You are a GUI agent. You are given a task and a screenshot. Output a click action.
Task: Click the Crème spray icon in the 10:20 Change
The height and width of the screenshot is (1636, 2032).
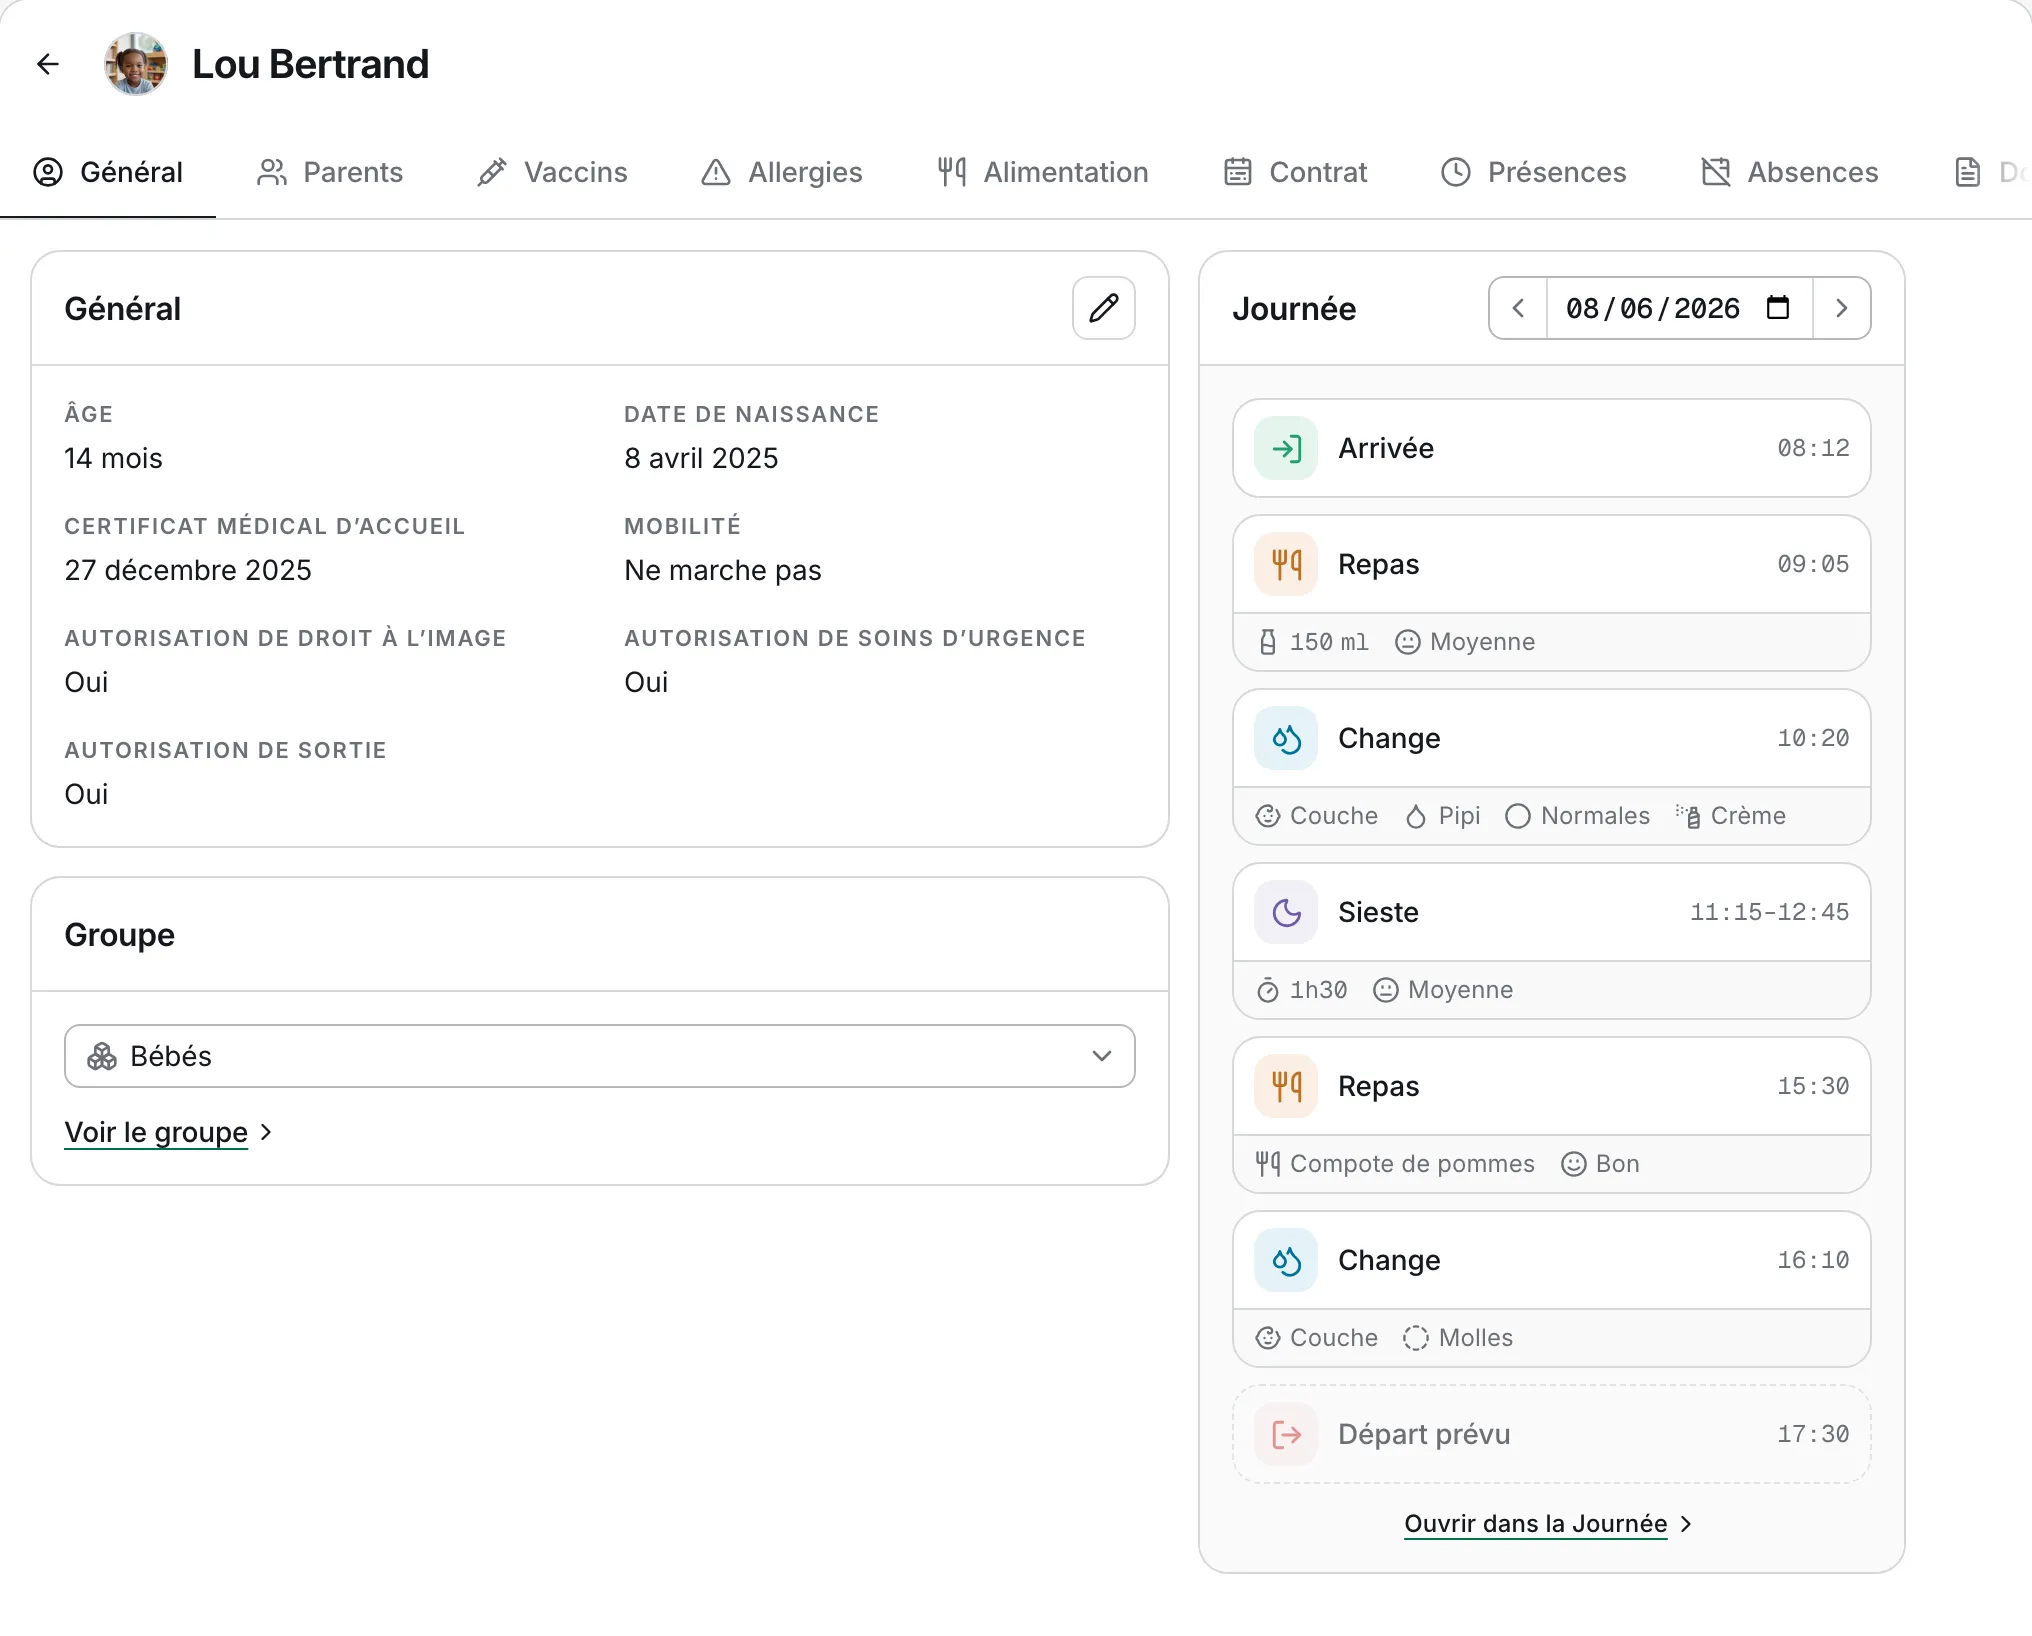tap(1688, 816)
